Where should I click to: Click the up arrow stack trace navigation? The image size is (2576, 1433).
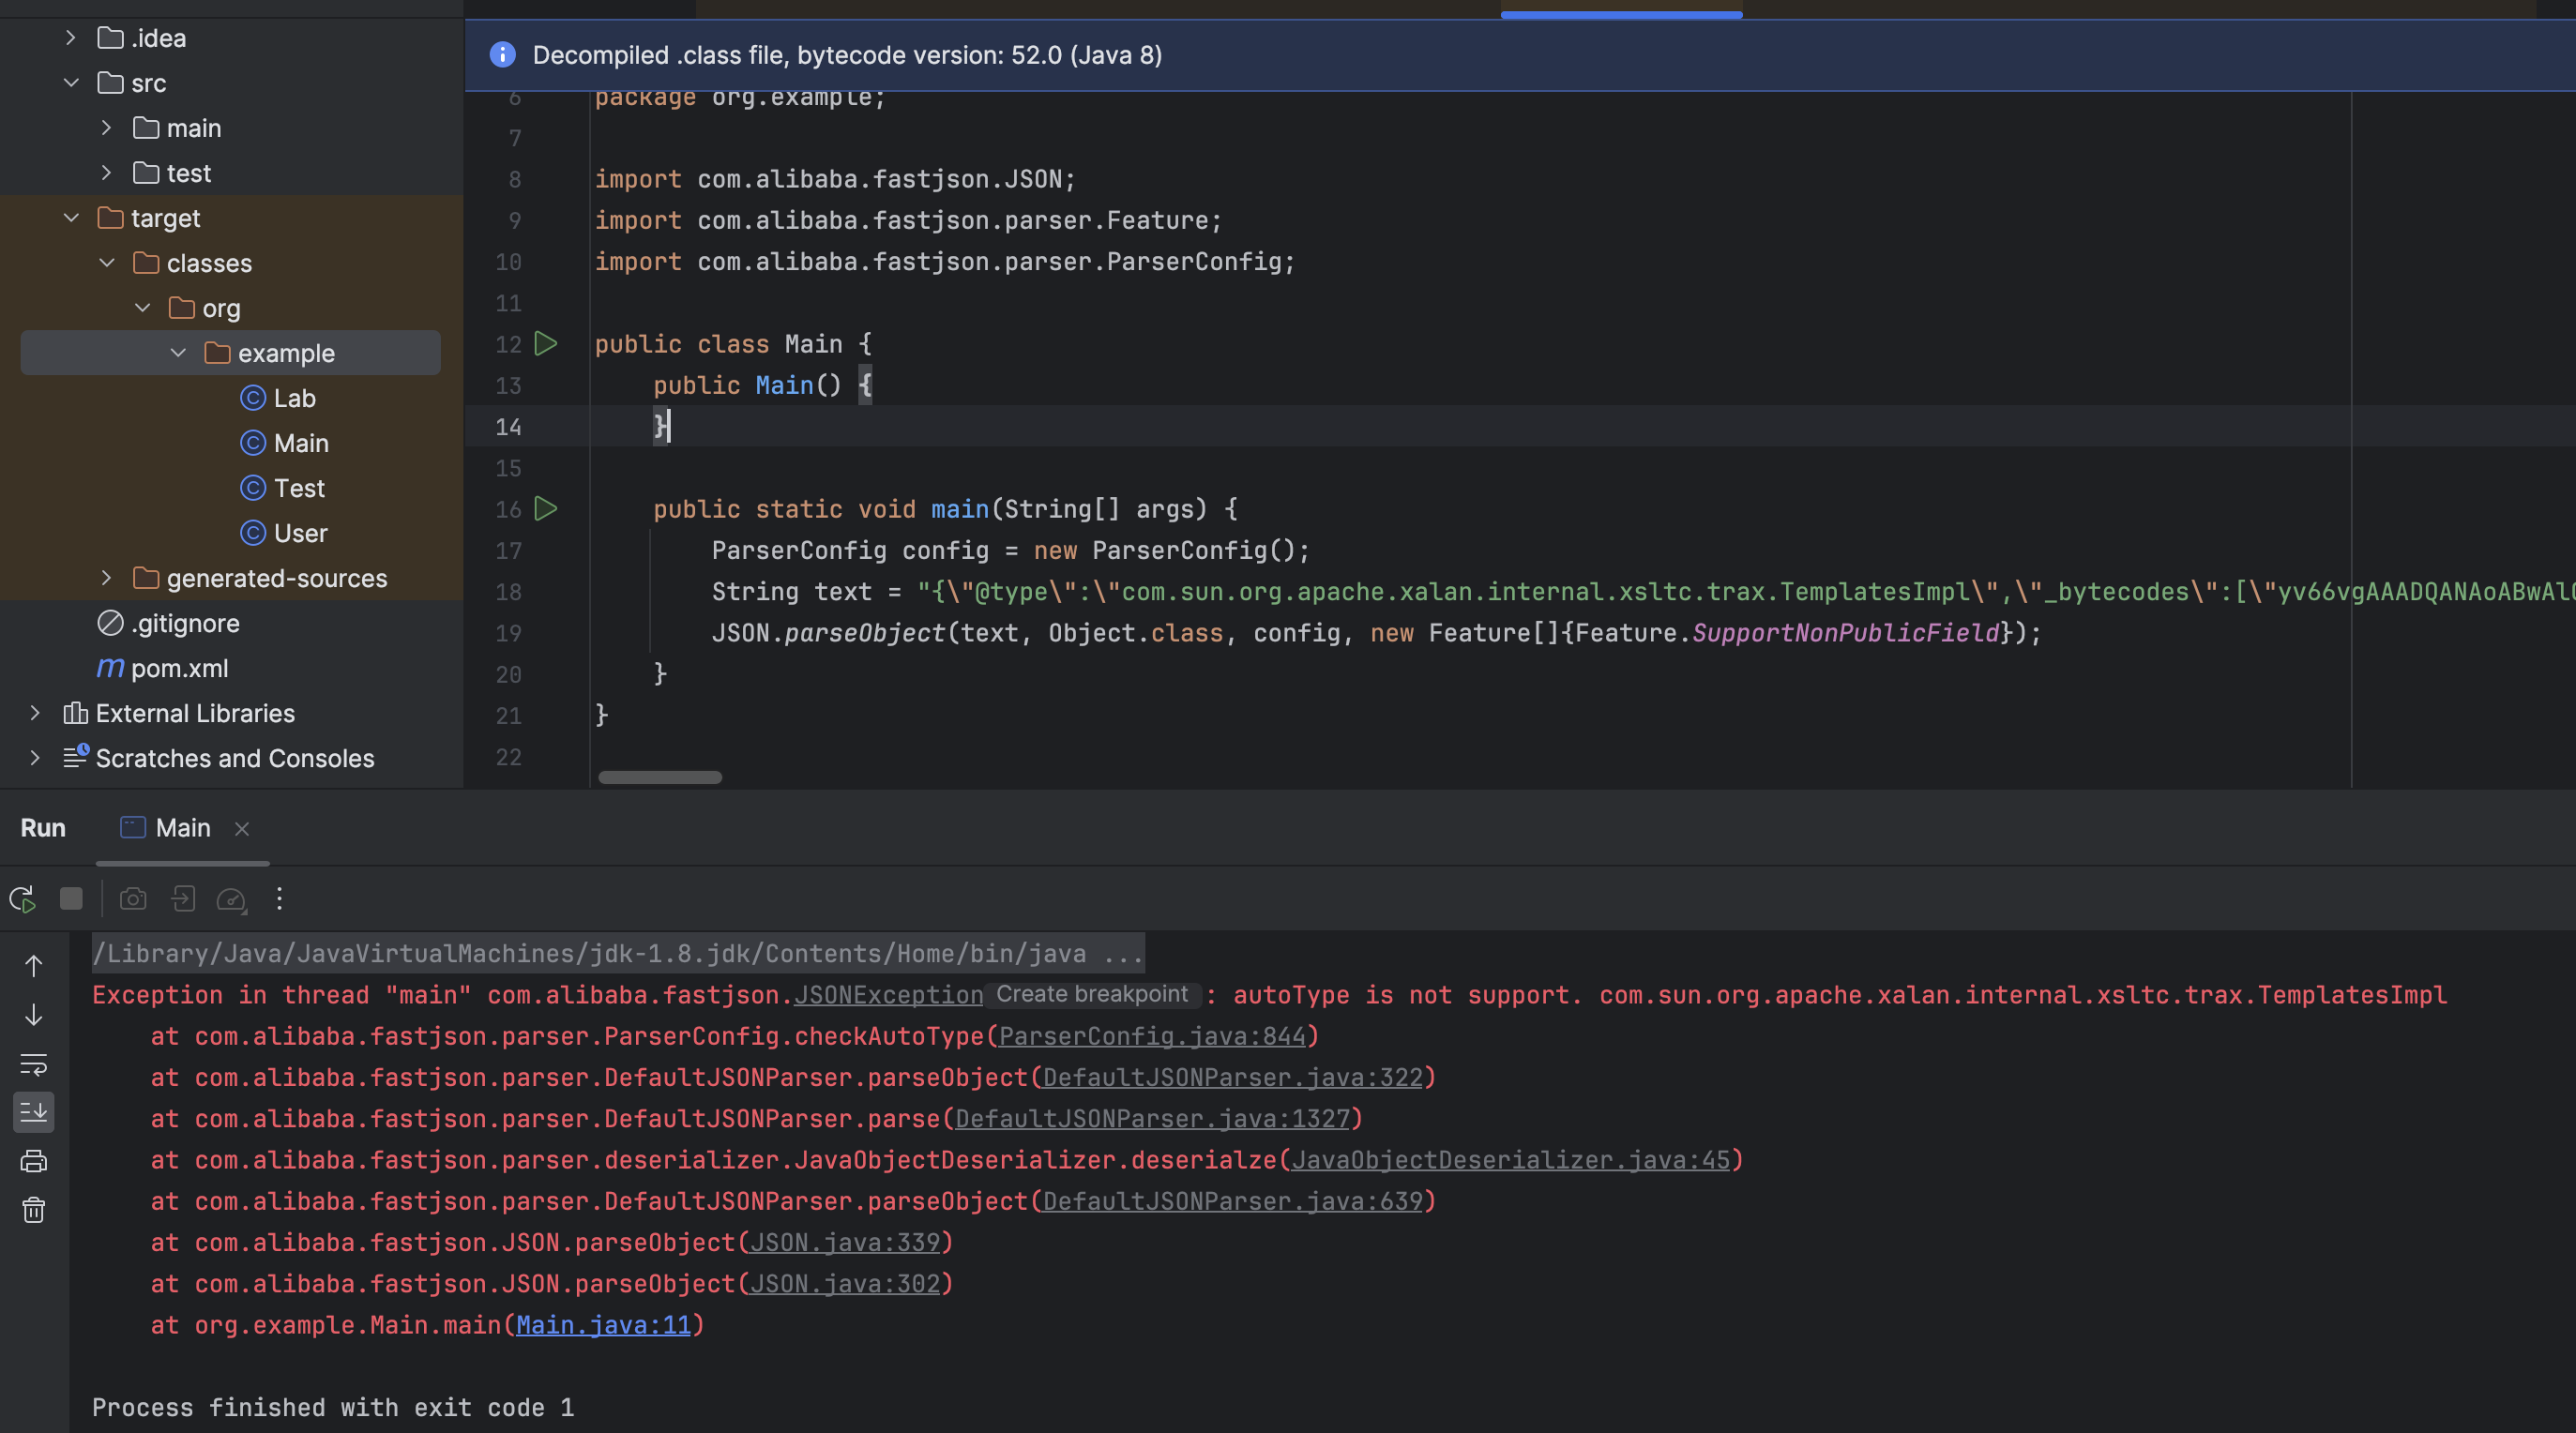pyautogui.click(x=34, y=966)
